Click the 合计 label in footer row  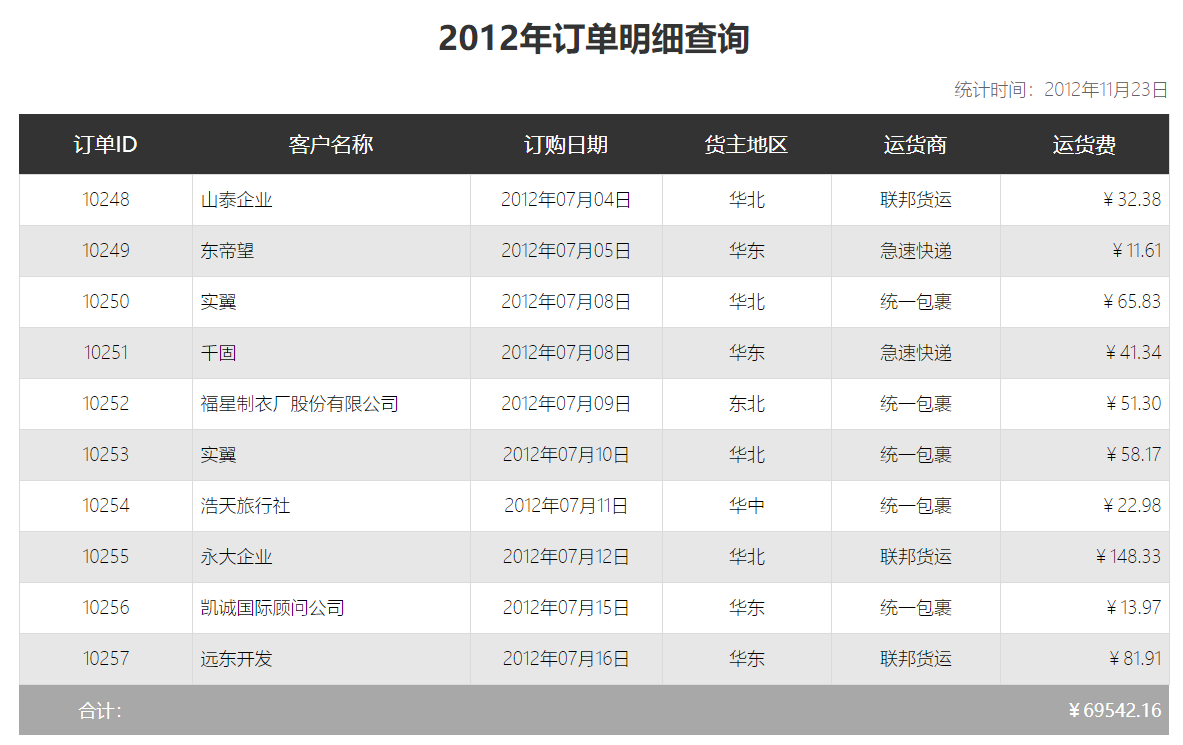[100, 710]
